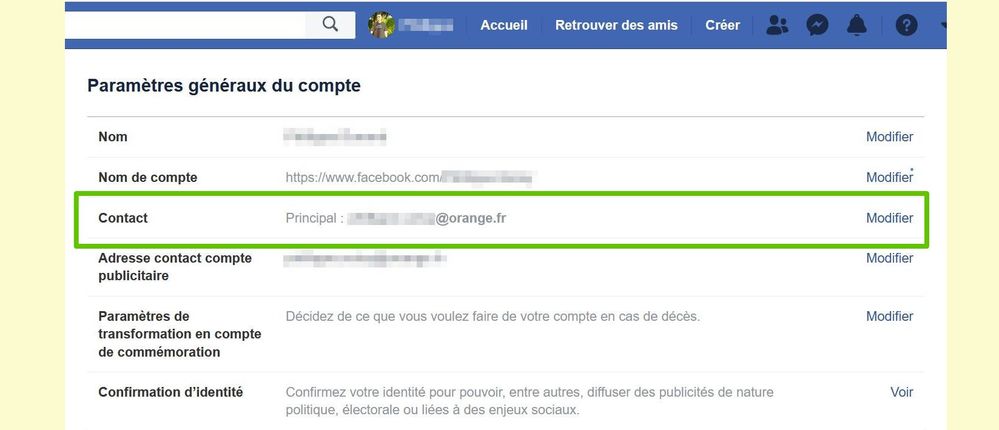Open the friend requests icon
This screenshot has height=430, width=999.
(777, 25)
